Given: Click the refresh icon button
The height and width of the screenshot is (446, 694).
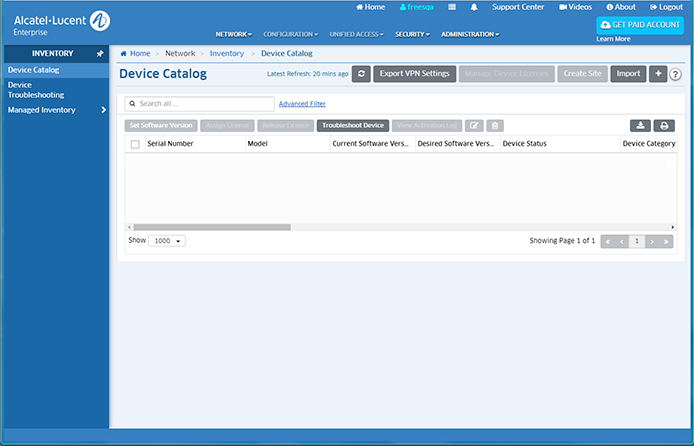Looking at the screenshot, I should (x=361, y=74).
